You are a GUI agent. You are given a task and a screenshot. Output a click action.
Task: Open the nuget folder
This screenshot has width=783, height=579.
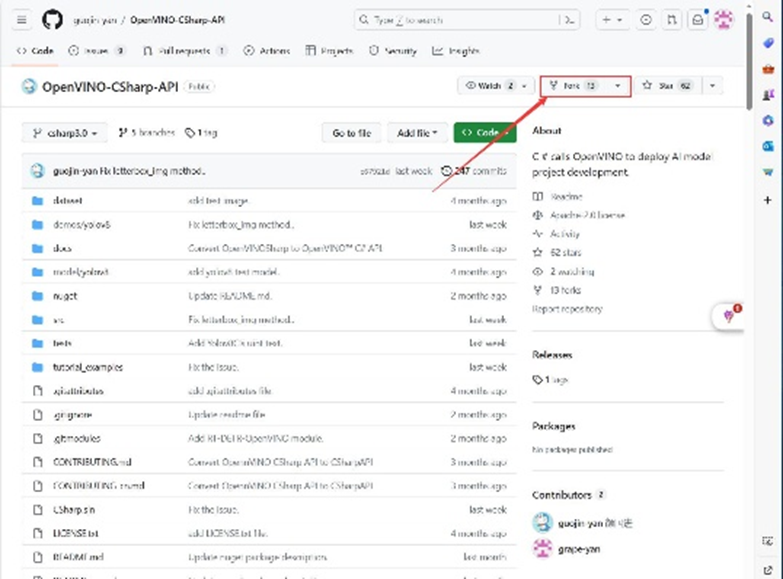[x=65, y=296]
